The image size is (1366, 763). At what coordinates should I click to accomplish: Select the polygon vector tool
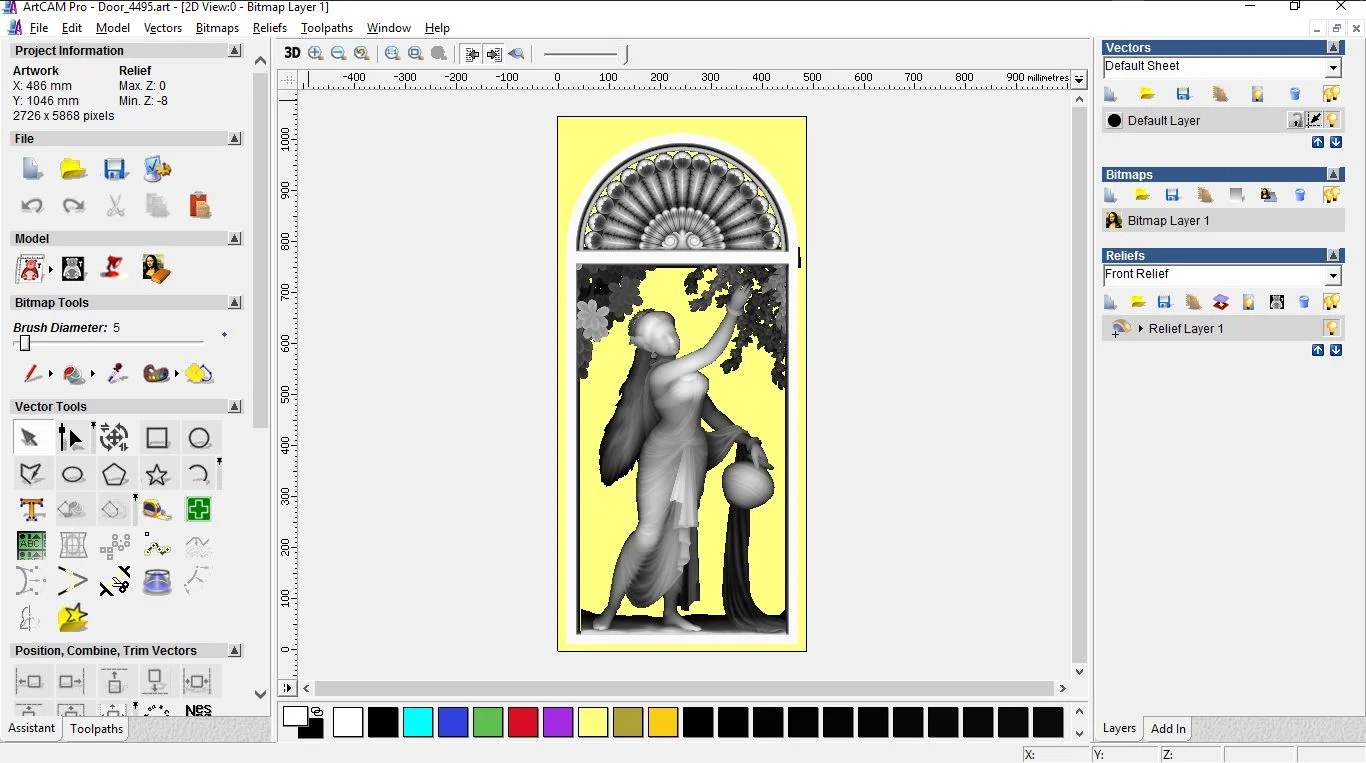pyautogui.click(x=115, y=475)
